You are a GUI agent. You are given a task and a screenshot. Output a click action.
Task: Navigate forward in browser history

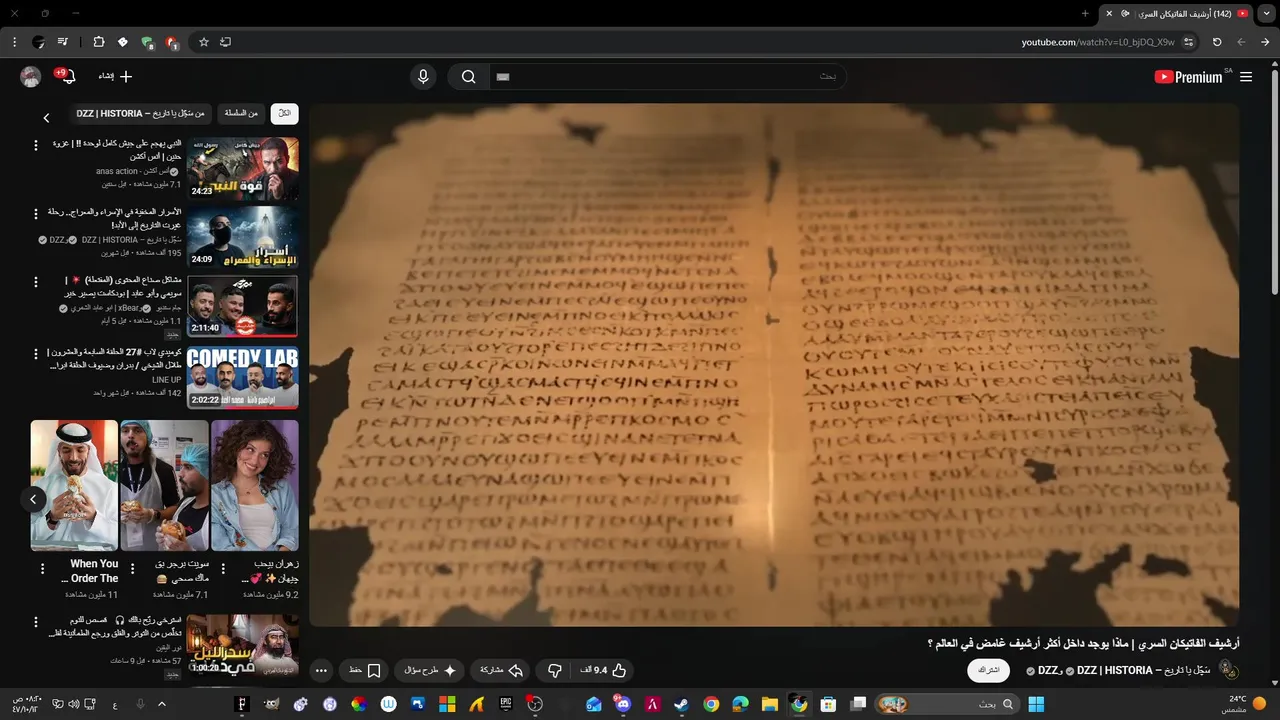click(1241, 42)
